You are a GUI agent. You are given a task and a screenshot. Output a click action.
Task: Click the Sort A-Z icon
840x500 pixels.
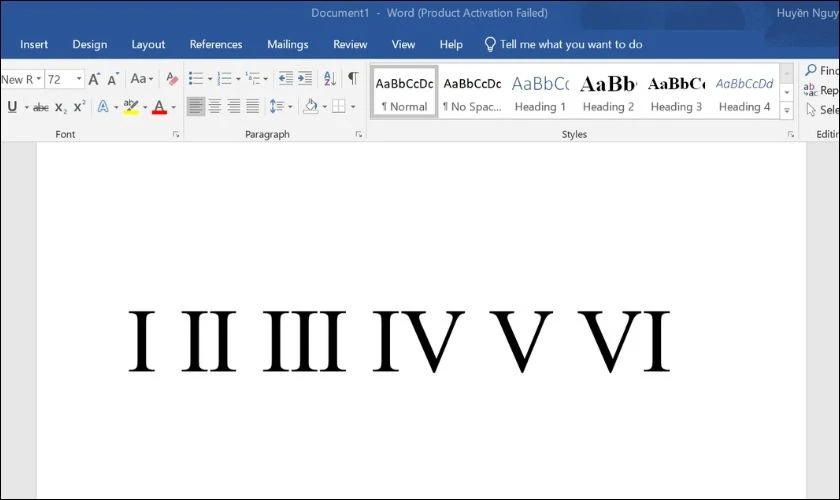tap(329, 79)
